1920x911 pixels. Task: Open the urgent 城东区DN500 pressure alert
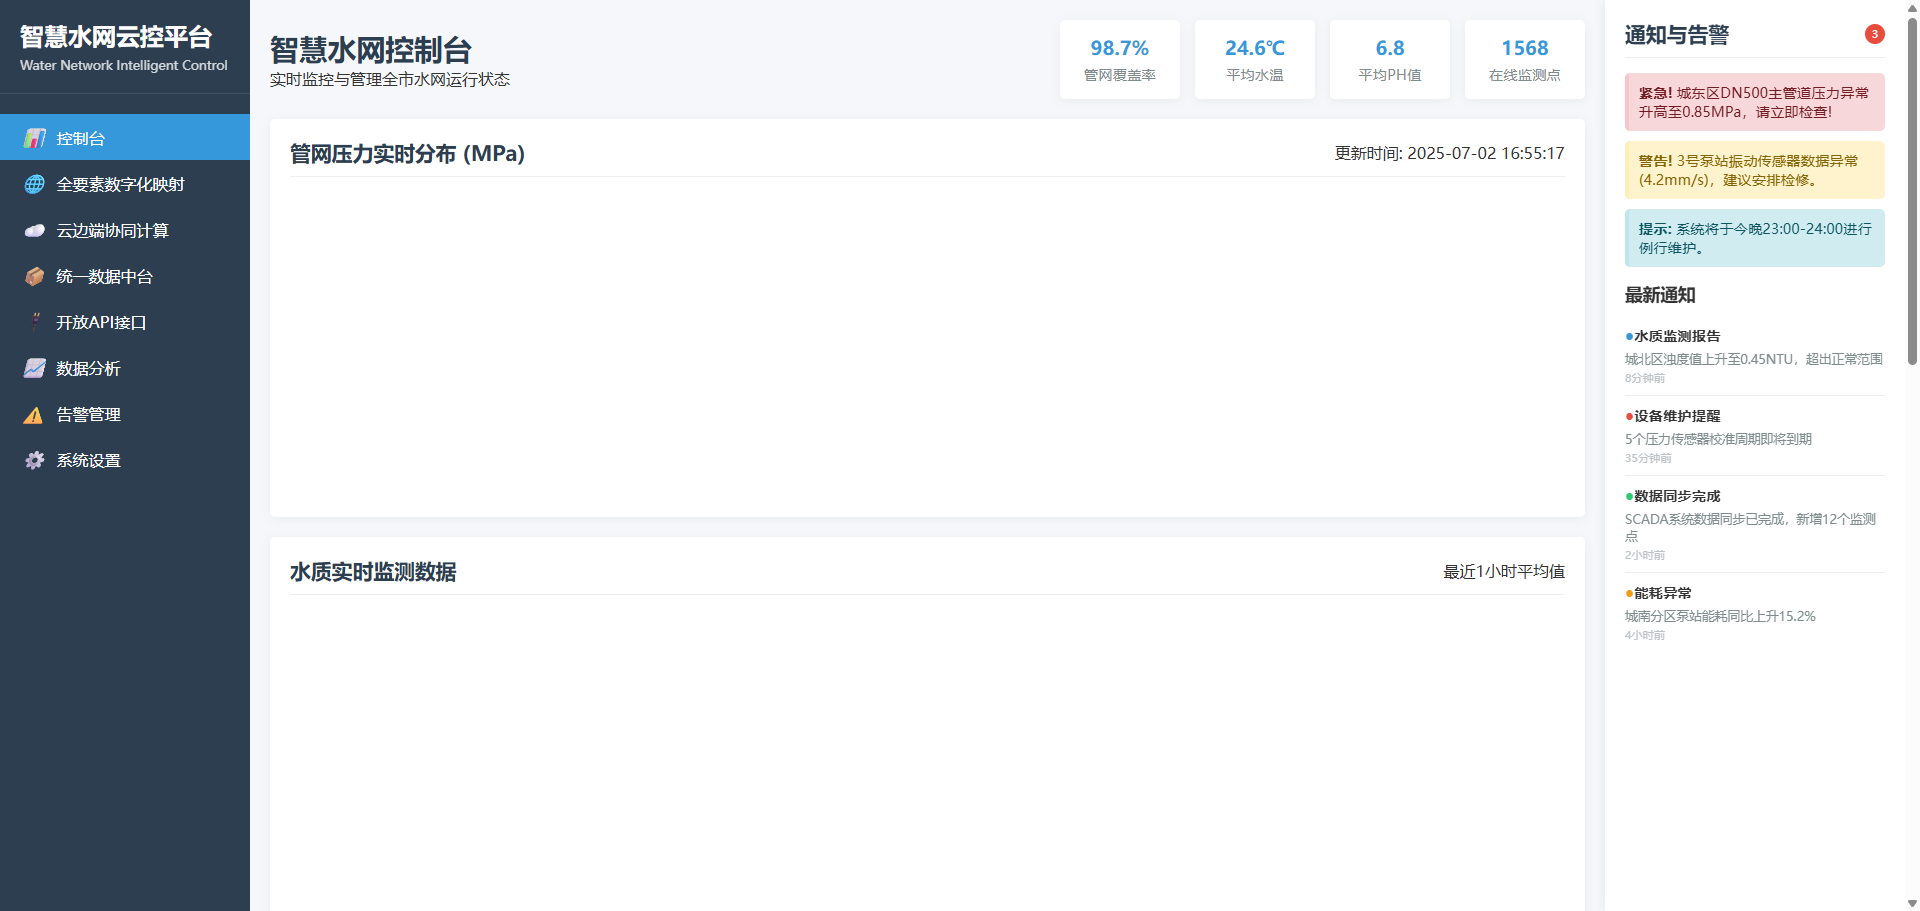coord(1754,102)
